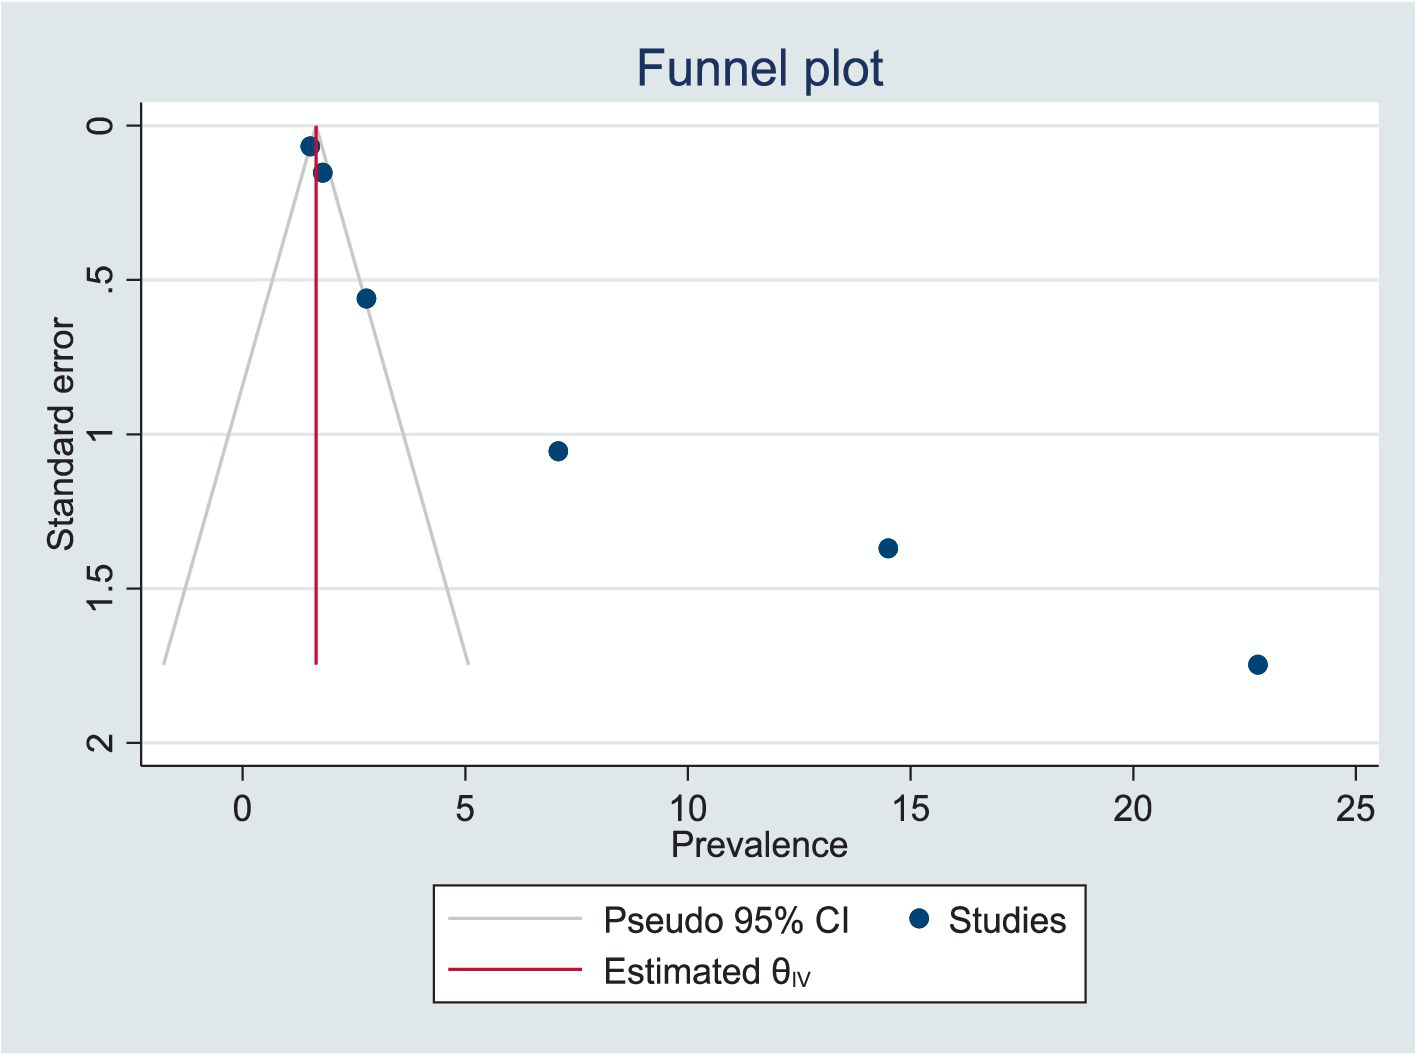Pick the study point at standard error 0.55
This screenshot has height=1054, width=1421.
click(366, 298)
